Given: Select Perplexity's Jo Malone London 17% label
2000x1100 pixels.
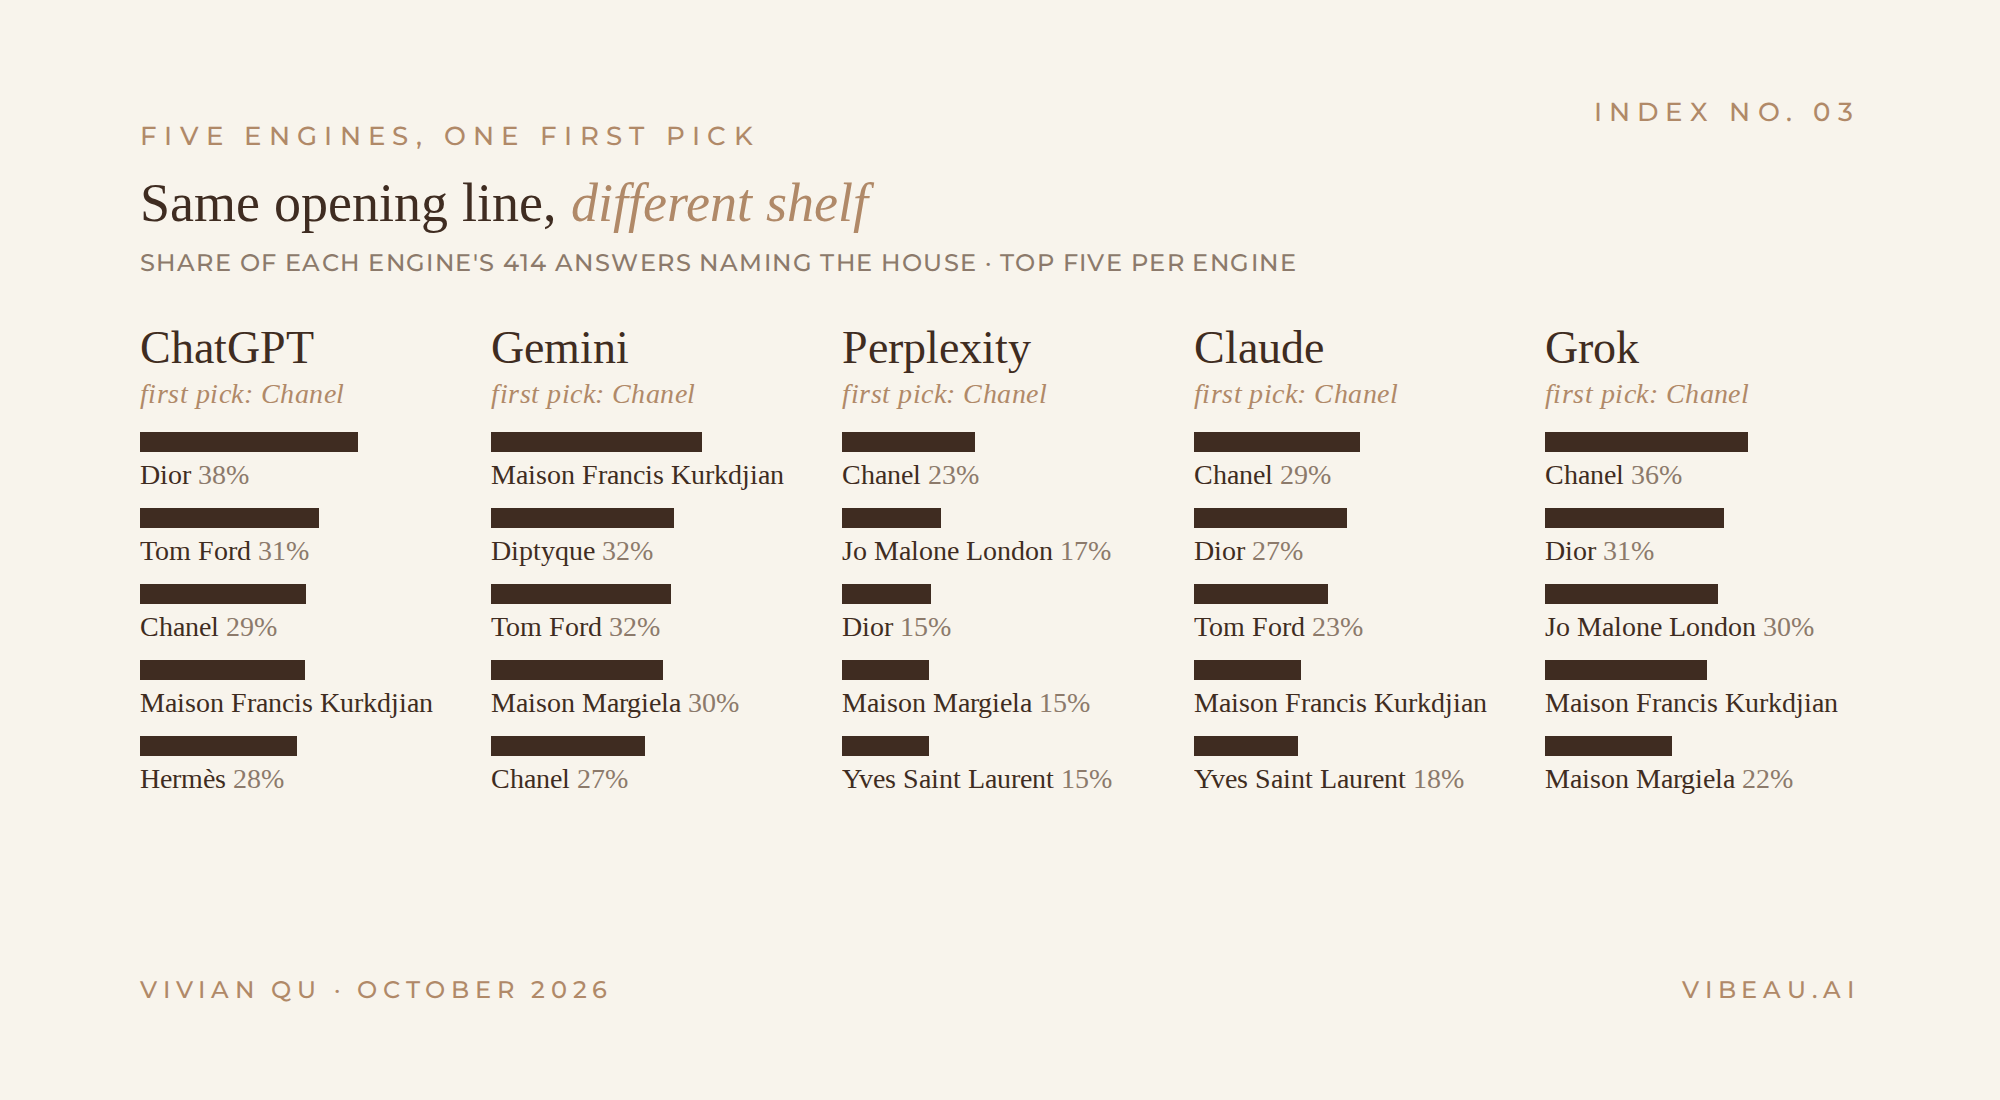Looking at the screenshot, I should [977, 551].
